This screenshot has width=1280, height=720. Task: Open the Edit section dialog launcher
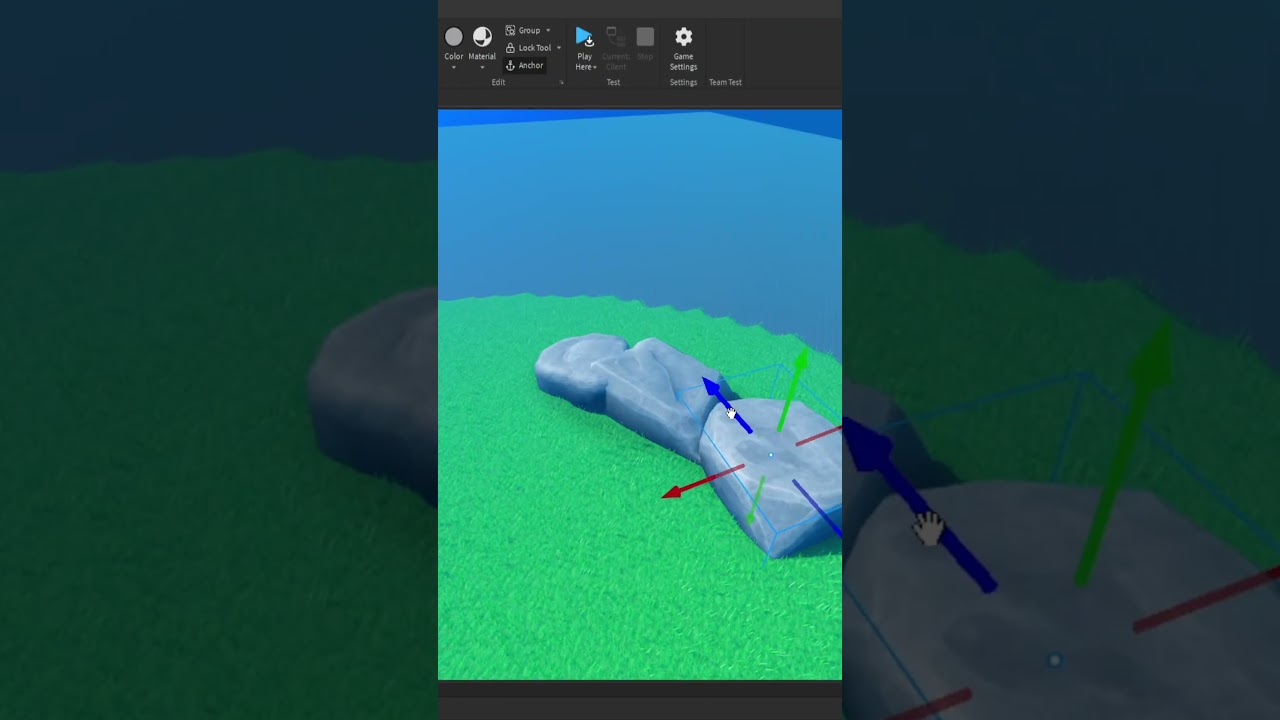[561, 82]
